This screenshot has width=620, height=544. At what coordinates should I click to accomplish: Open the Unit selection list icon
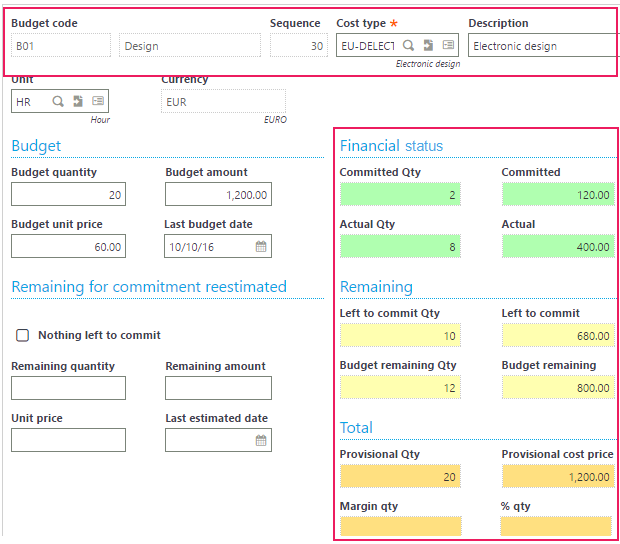(x=98, y=101)
